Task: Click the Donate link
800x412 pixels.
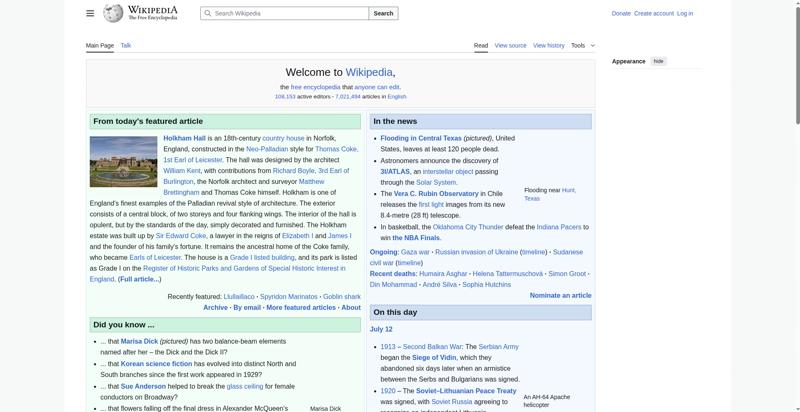Action: pos(621,13)
